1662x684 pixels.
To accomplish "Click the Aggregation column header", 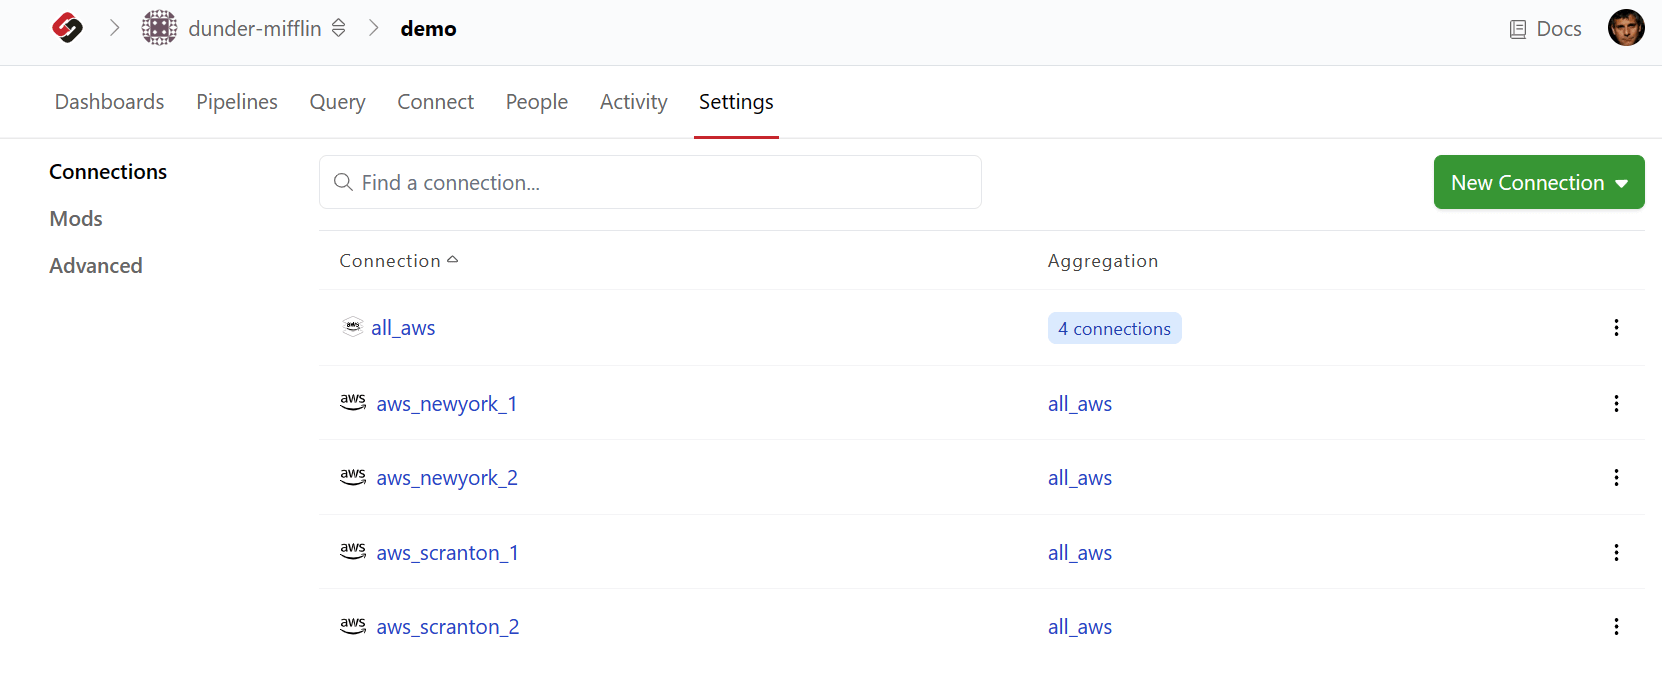I will tap(1103, 261).
